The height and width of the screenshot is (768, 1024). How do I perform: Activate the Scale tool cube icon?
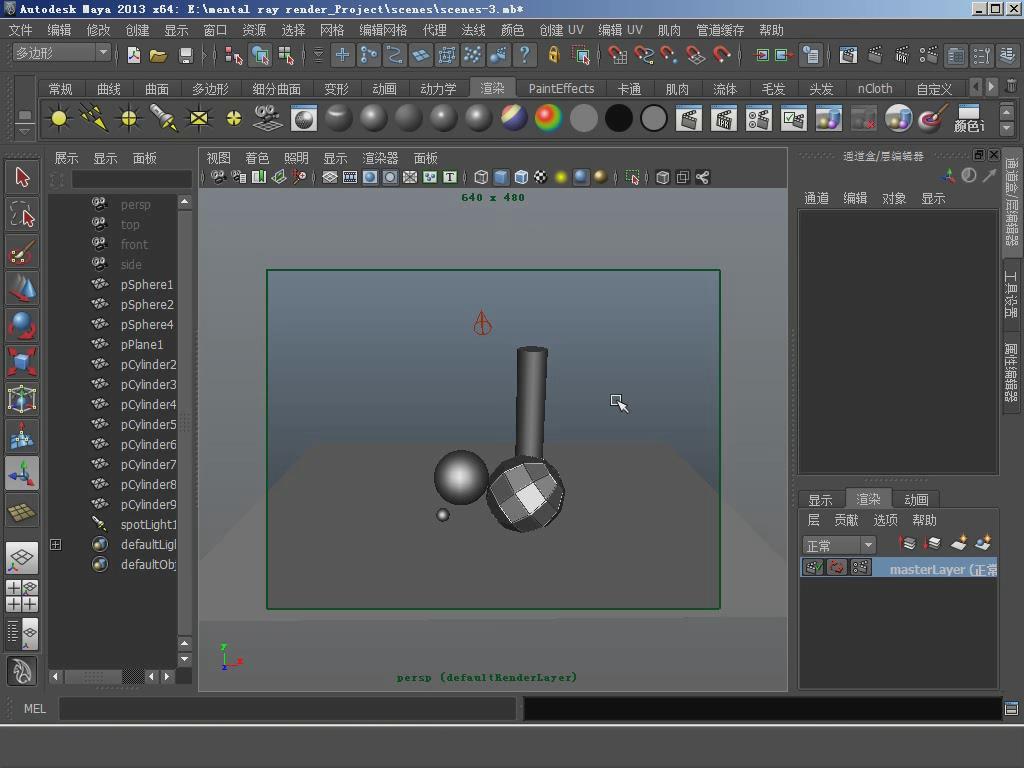(x=22, y=362)
